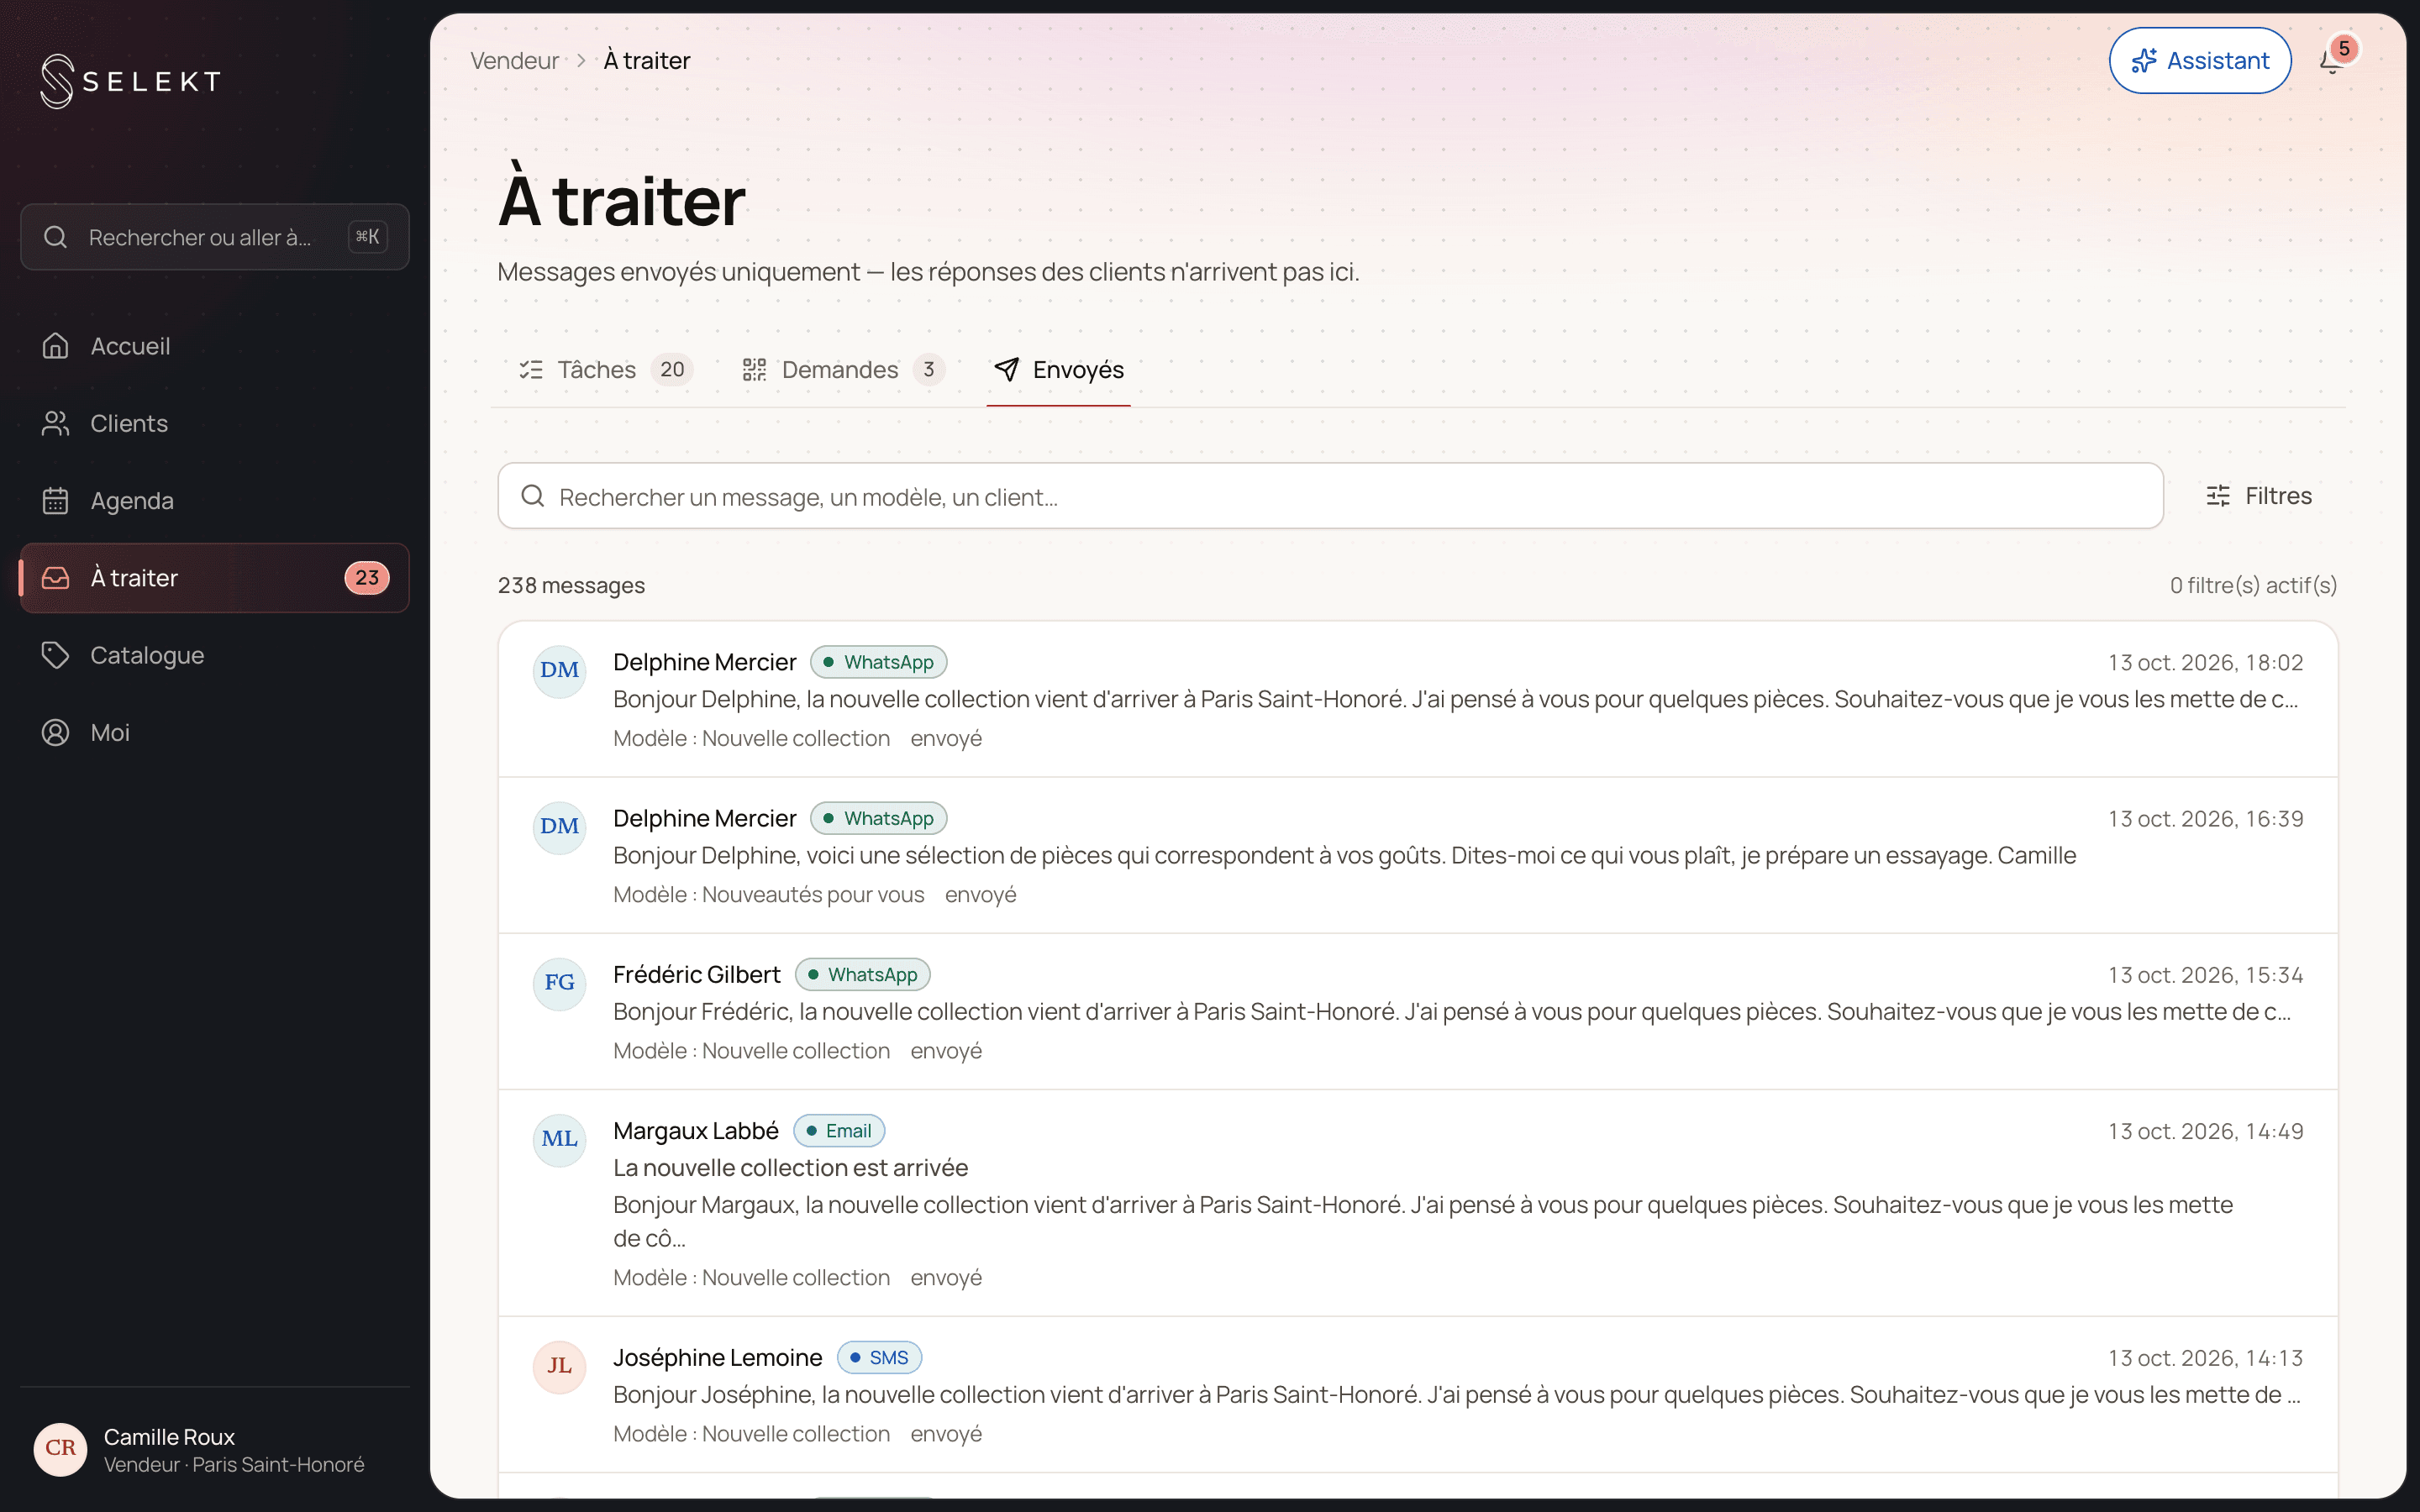Click the Catalogue tag icon
Image resolution: width=2420 pixels, height=1512 pixels.
56,655
